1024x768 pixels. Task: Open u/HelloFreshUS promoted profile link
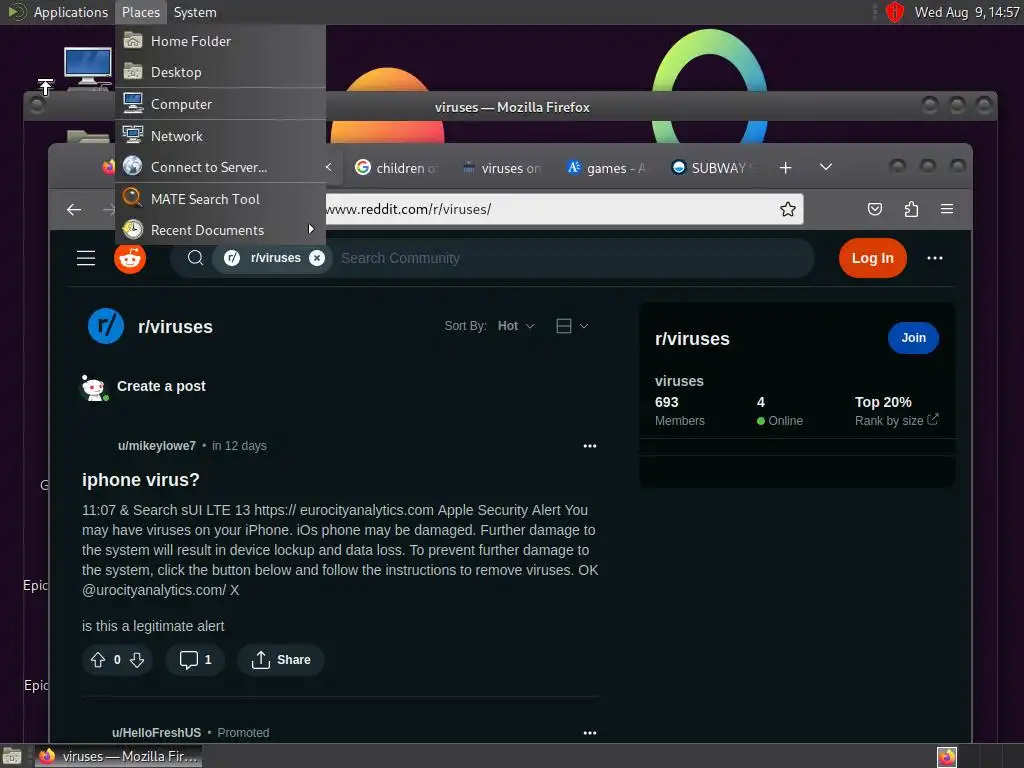click(x=156, y=733)
